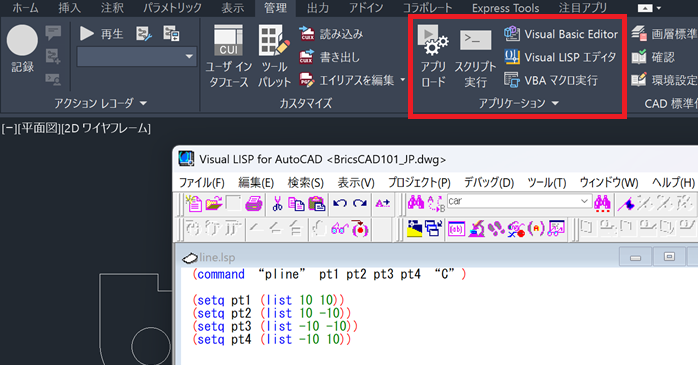Open ウィンドウ(W) menu
This screenshot has width=698, height=365.
609,182
